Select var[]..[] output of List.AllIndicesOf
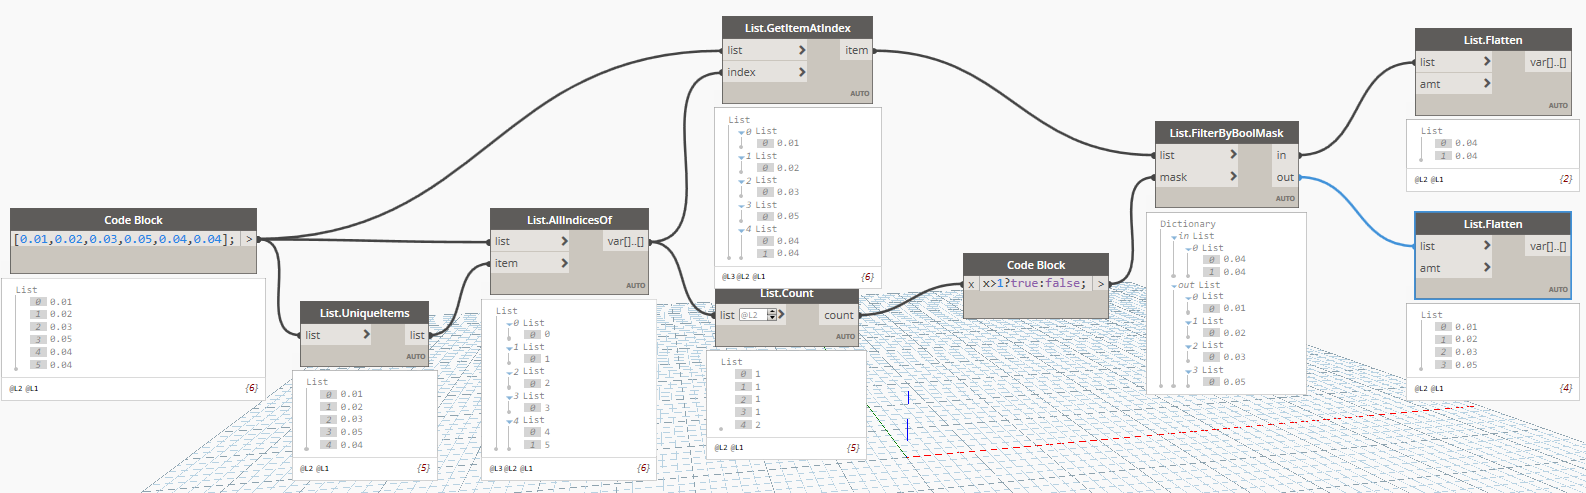 click(x=625, y=241)
